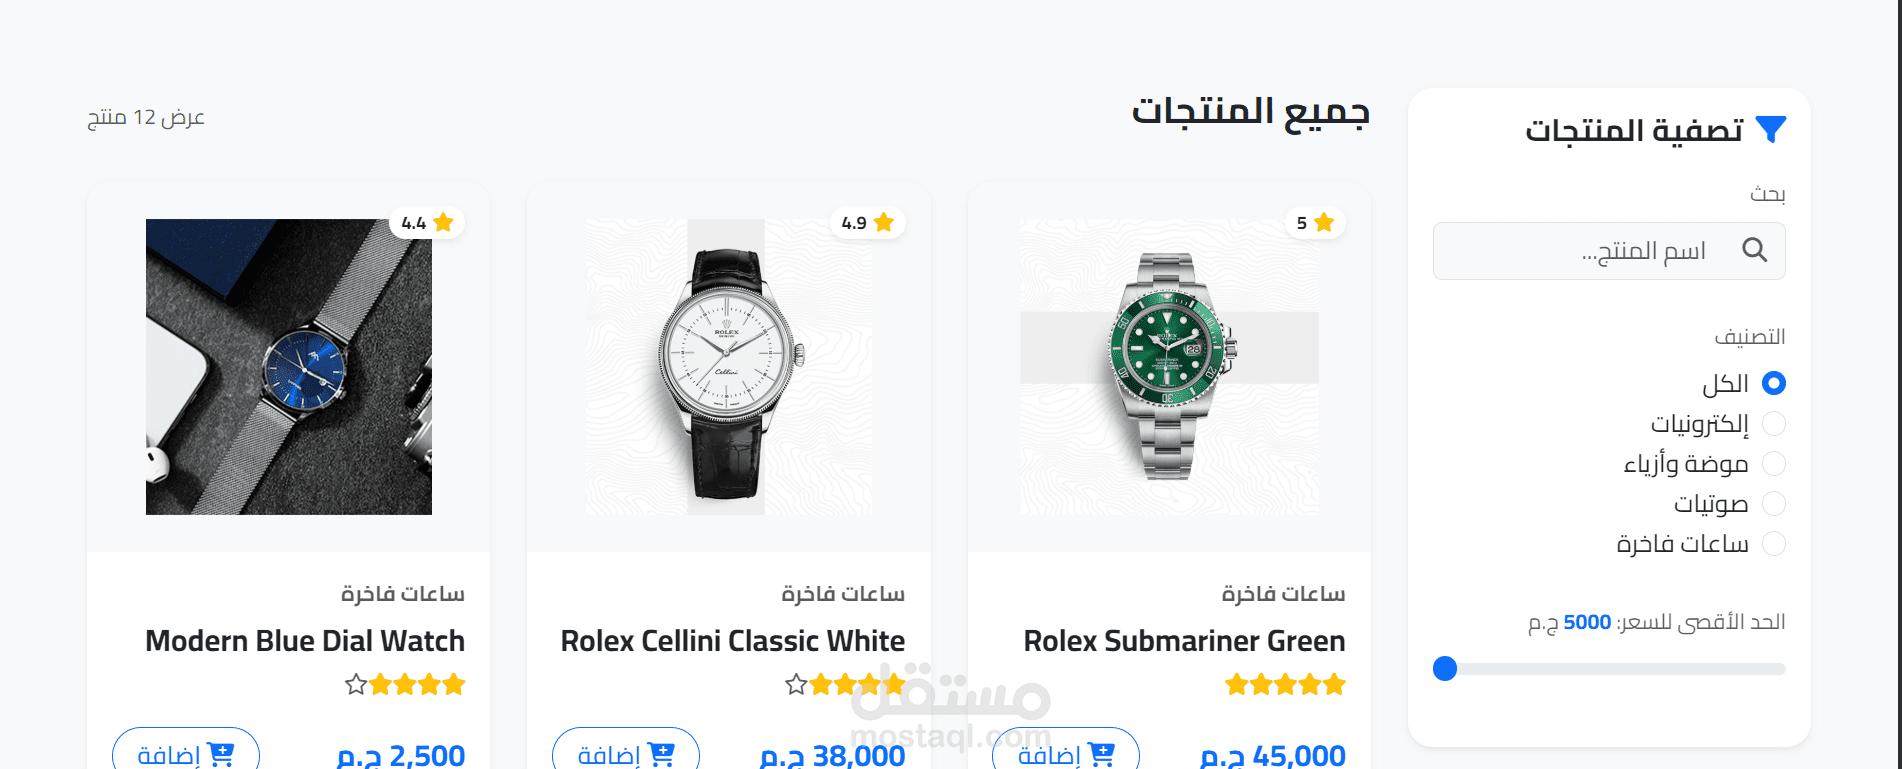Viewport: 1902px width, 769px height.
Task: Select the ساعات فاخرة filter radio button
Action: (x=1774, y=544)
